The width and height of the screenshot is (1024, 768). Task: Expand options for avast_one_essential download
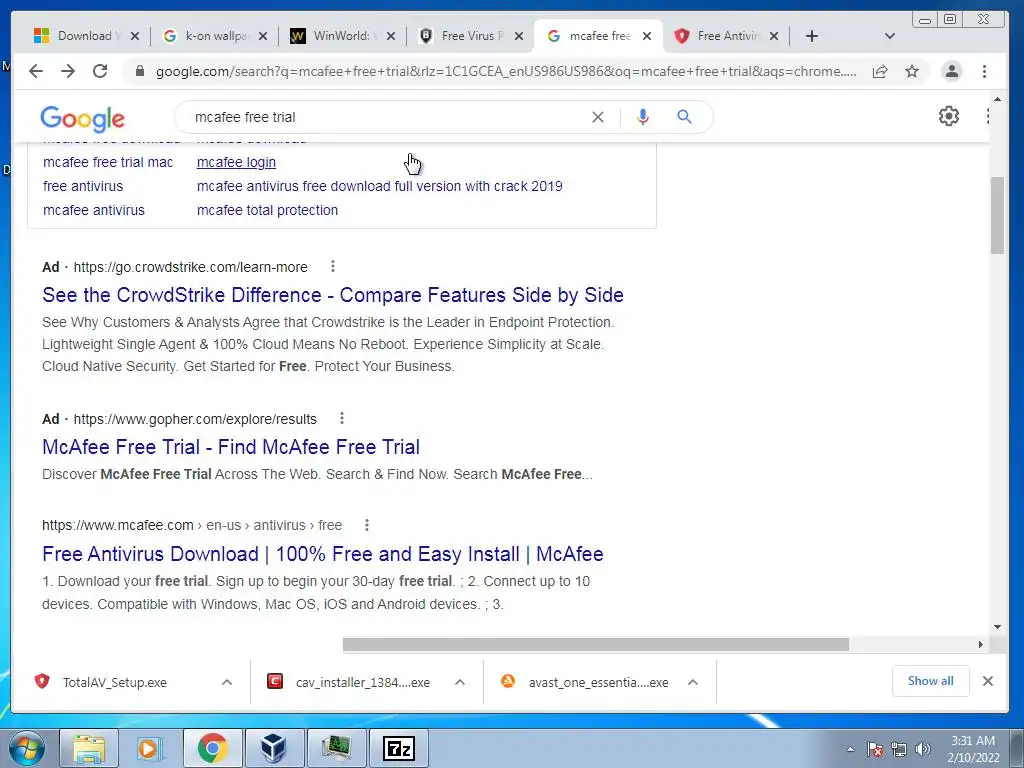[693, 682]
